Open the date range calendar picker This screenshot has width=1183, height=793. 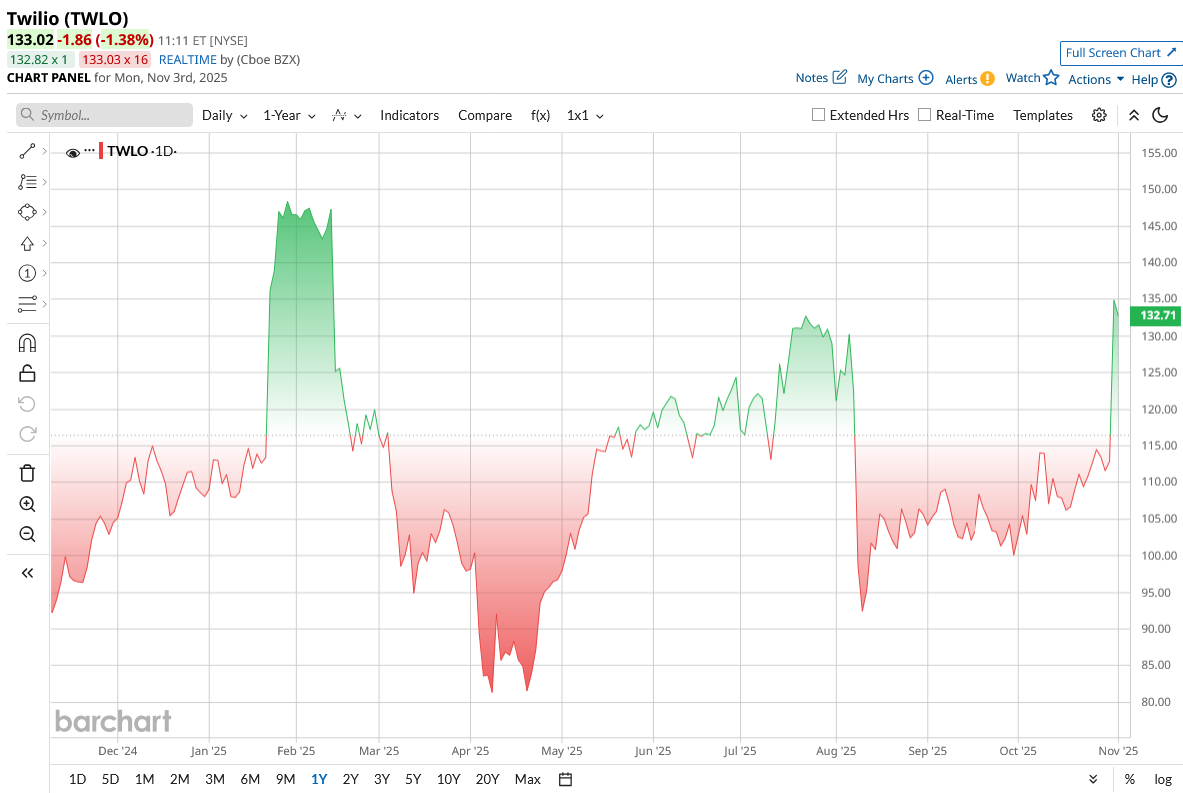565,779
